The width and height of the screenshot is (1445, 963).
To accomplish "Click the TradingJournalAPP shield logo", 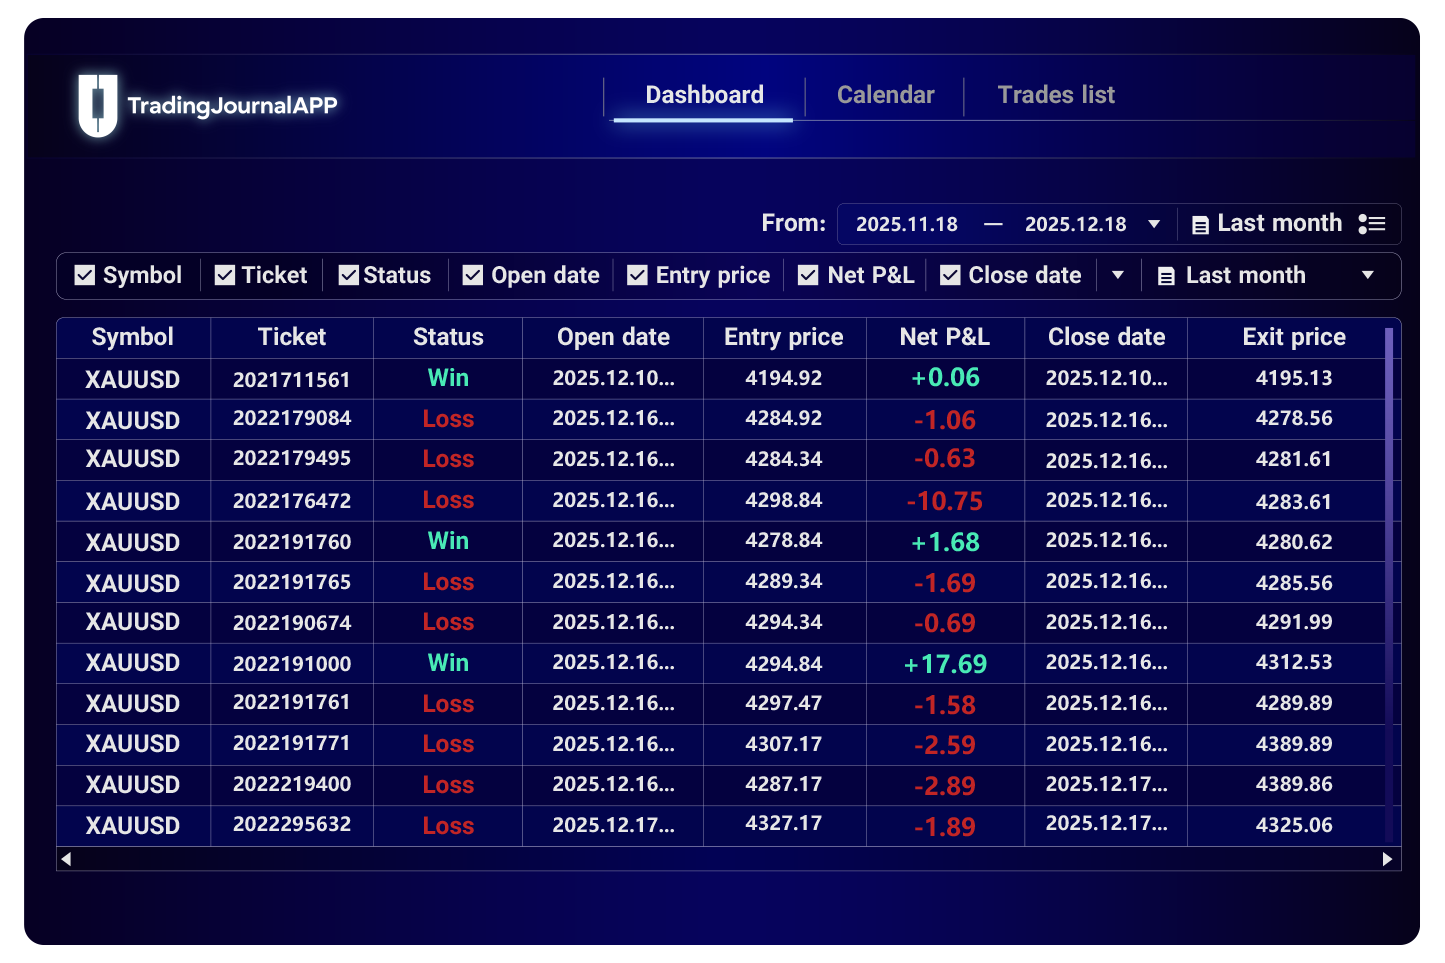I will click(98, 105).
